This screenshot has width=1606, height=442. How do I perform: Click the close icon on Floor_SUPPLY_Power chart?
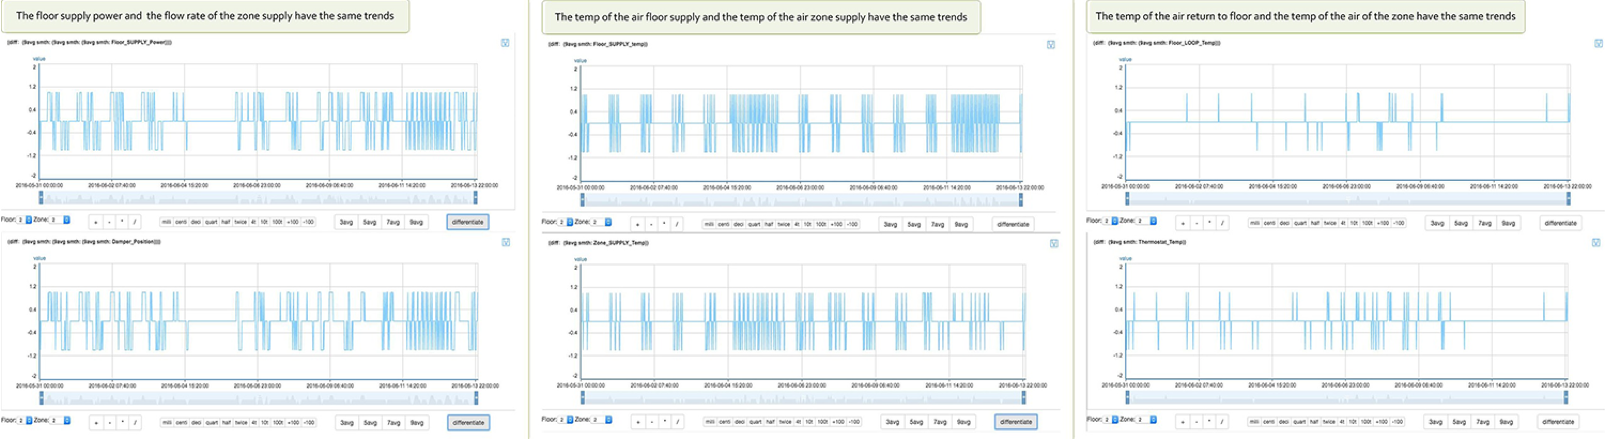(x=506, y=43)
